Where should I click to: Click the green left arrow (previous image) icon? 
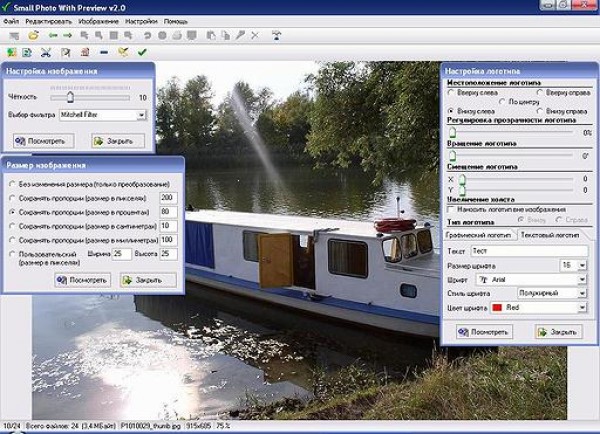coord(52,35)
